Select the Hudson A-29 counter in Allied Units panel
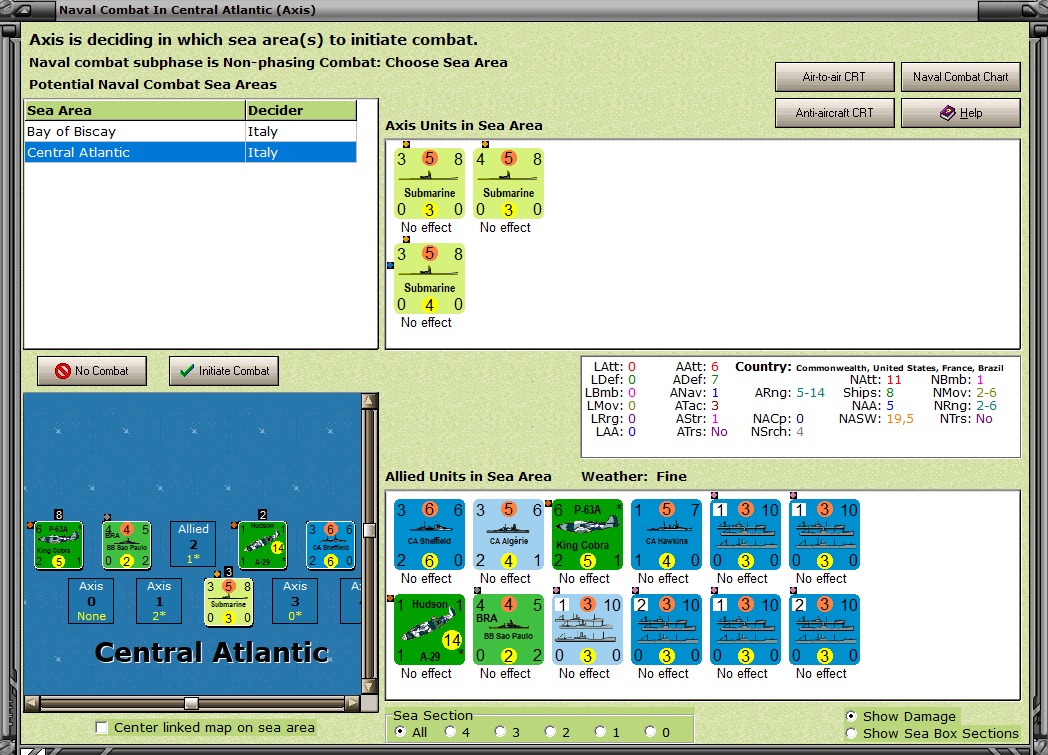This screenshot has height=755, width=1048. click(429, 629)
